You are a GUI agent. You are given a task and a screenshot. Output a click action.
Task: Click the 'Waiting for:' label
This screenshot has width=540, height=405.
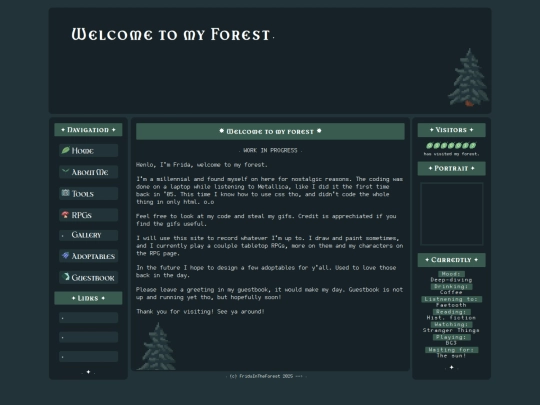tap(451, 350)
